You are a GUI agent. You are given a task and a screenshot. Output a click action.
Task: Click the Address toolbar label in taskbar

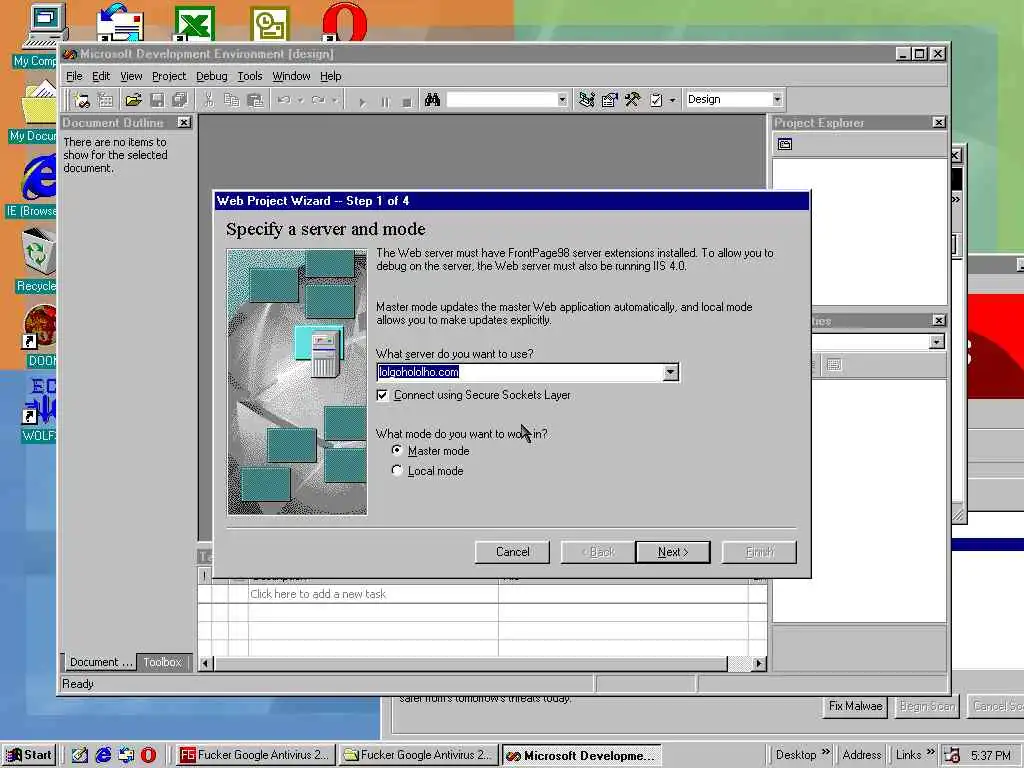tap(861, 755)
